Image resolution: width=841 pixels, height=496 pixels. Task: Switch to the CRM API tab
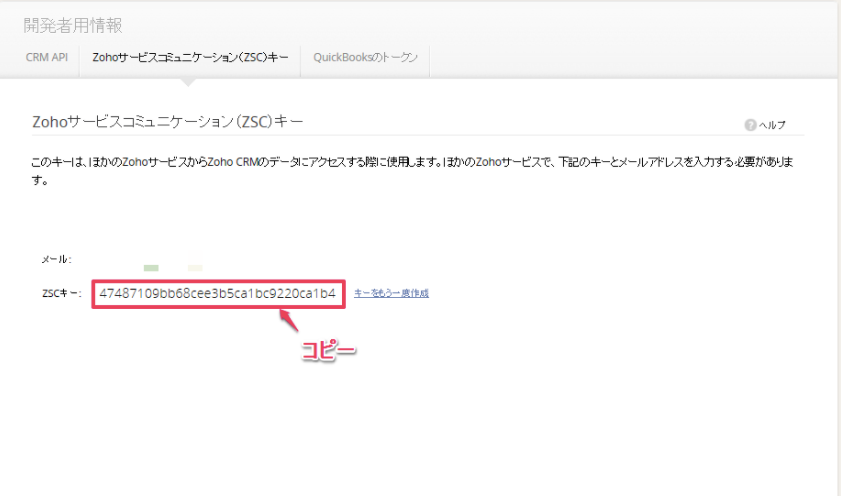click(x=47, y=57)
